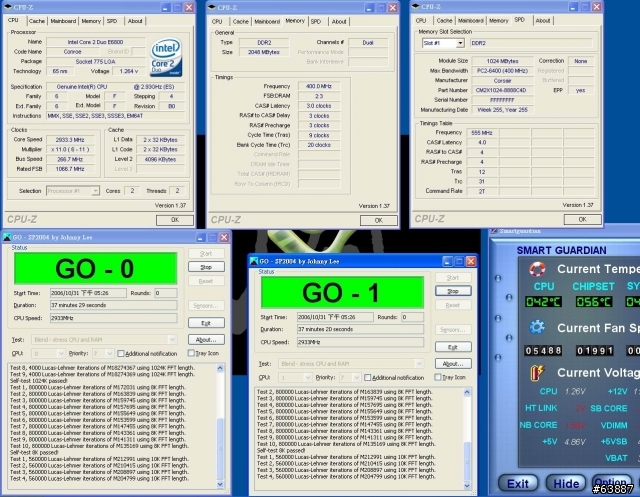Viewport: 640px width, 497px height.
Task: Click the third CPU-Z window title icon
Action: tap(416, 7)
